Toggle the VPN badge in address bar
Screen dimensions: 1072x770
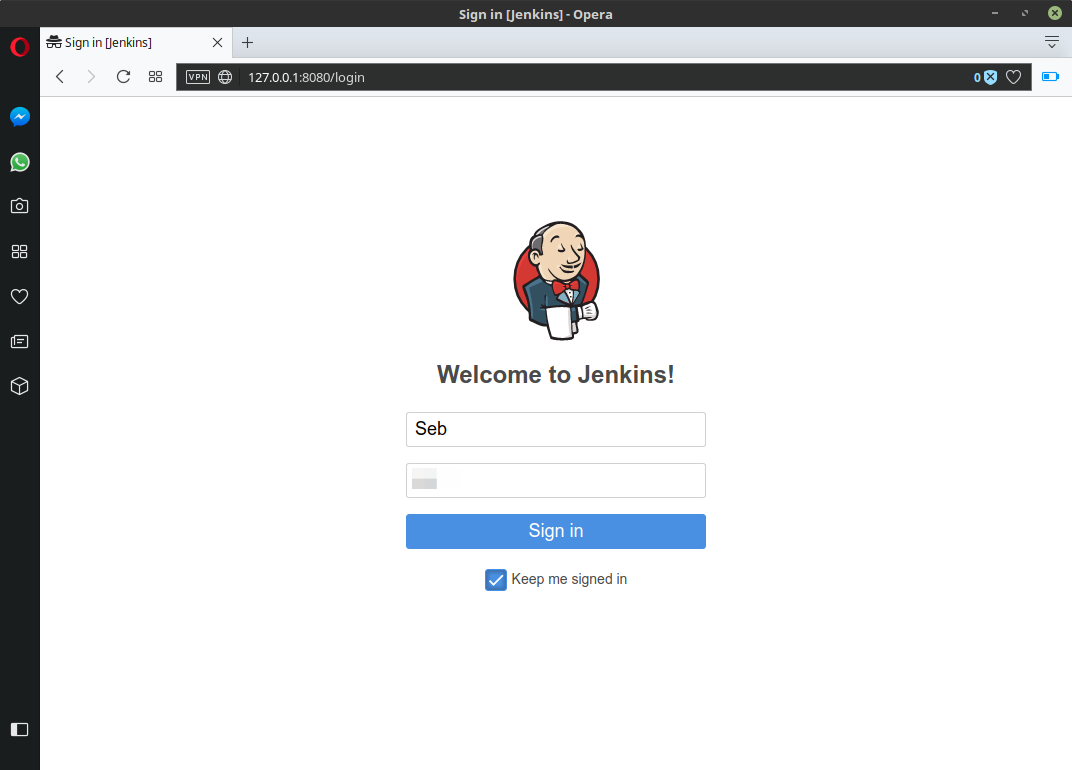[198, 77]
